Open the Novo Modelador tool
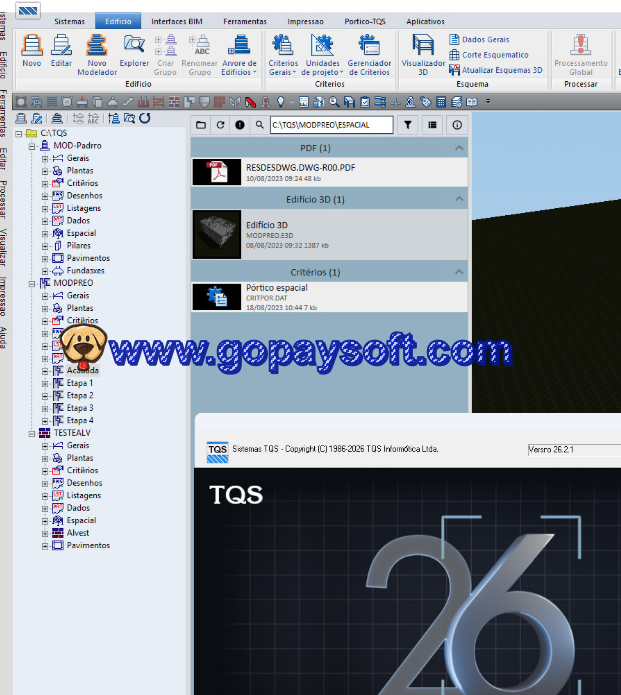 pos(97,49)
